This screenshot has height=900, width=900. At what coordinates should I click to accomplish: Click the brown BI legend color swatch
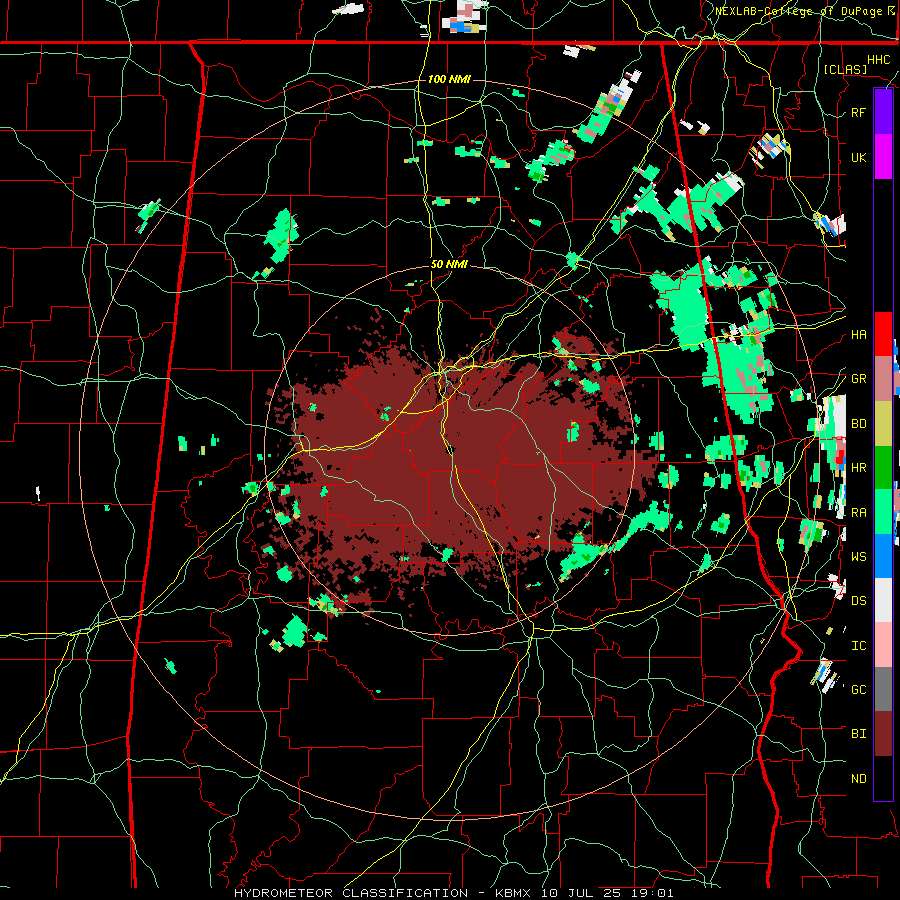[x=883, y=734]
